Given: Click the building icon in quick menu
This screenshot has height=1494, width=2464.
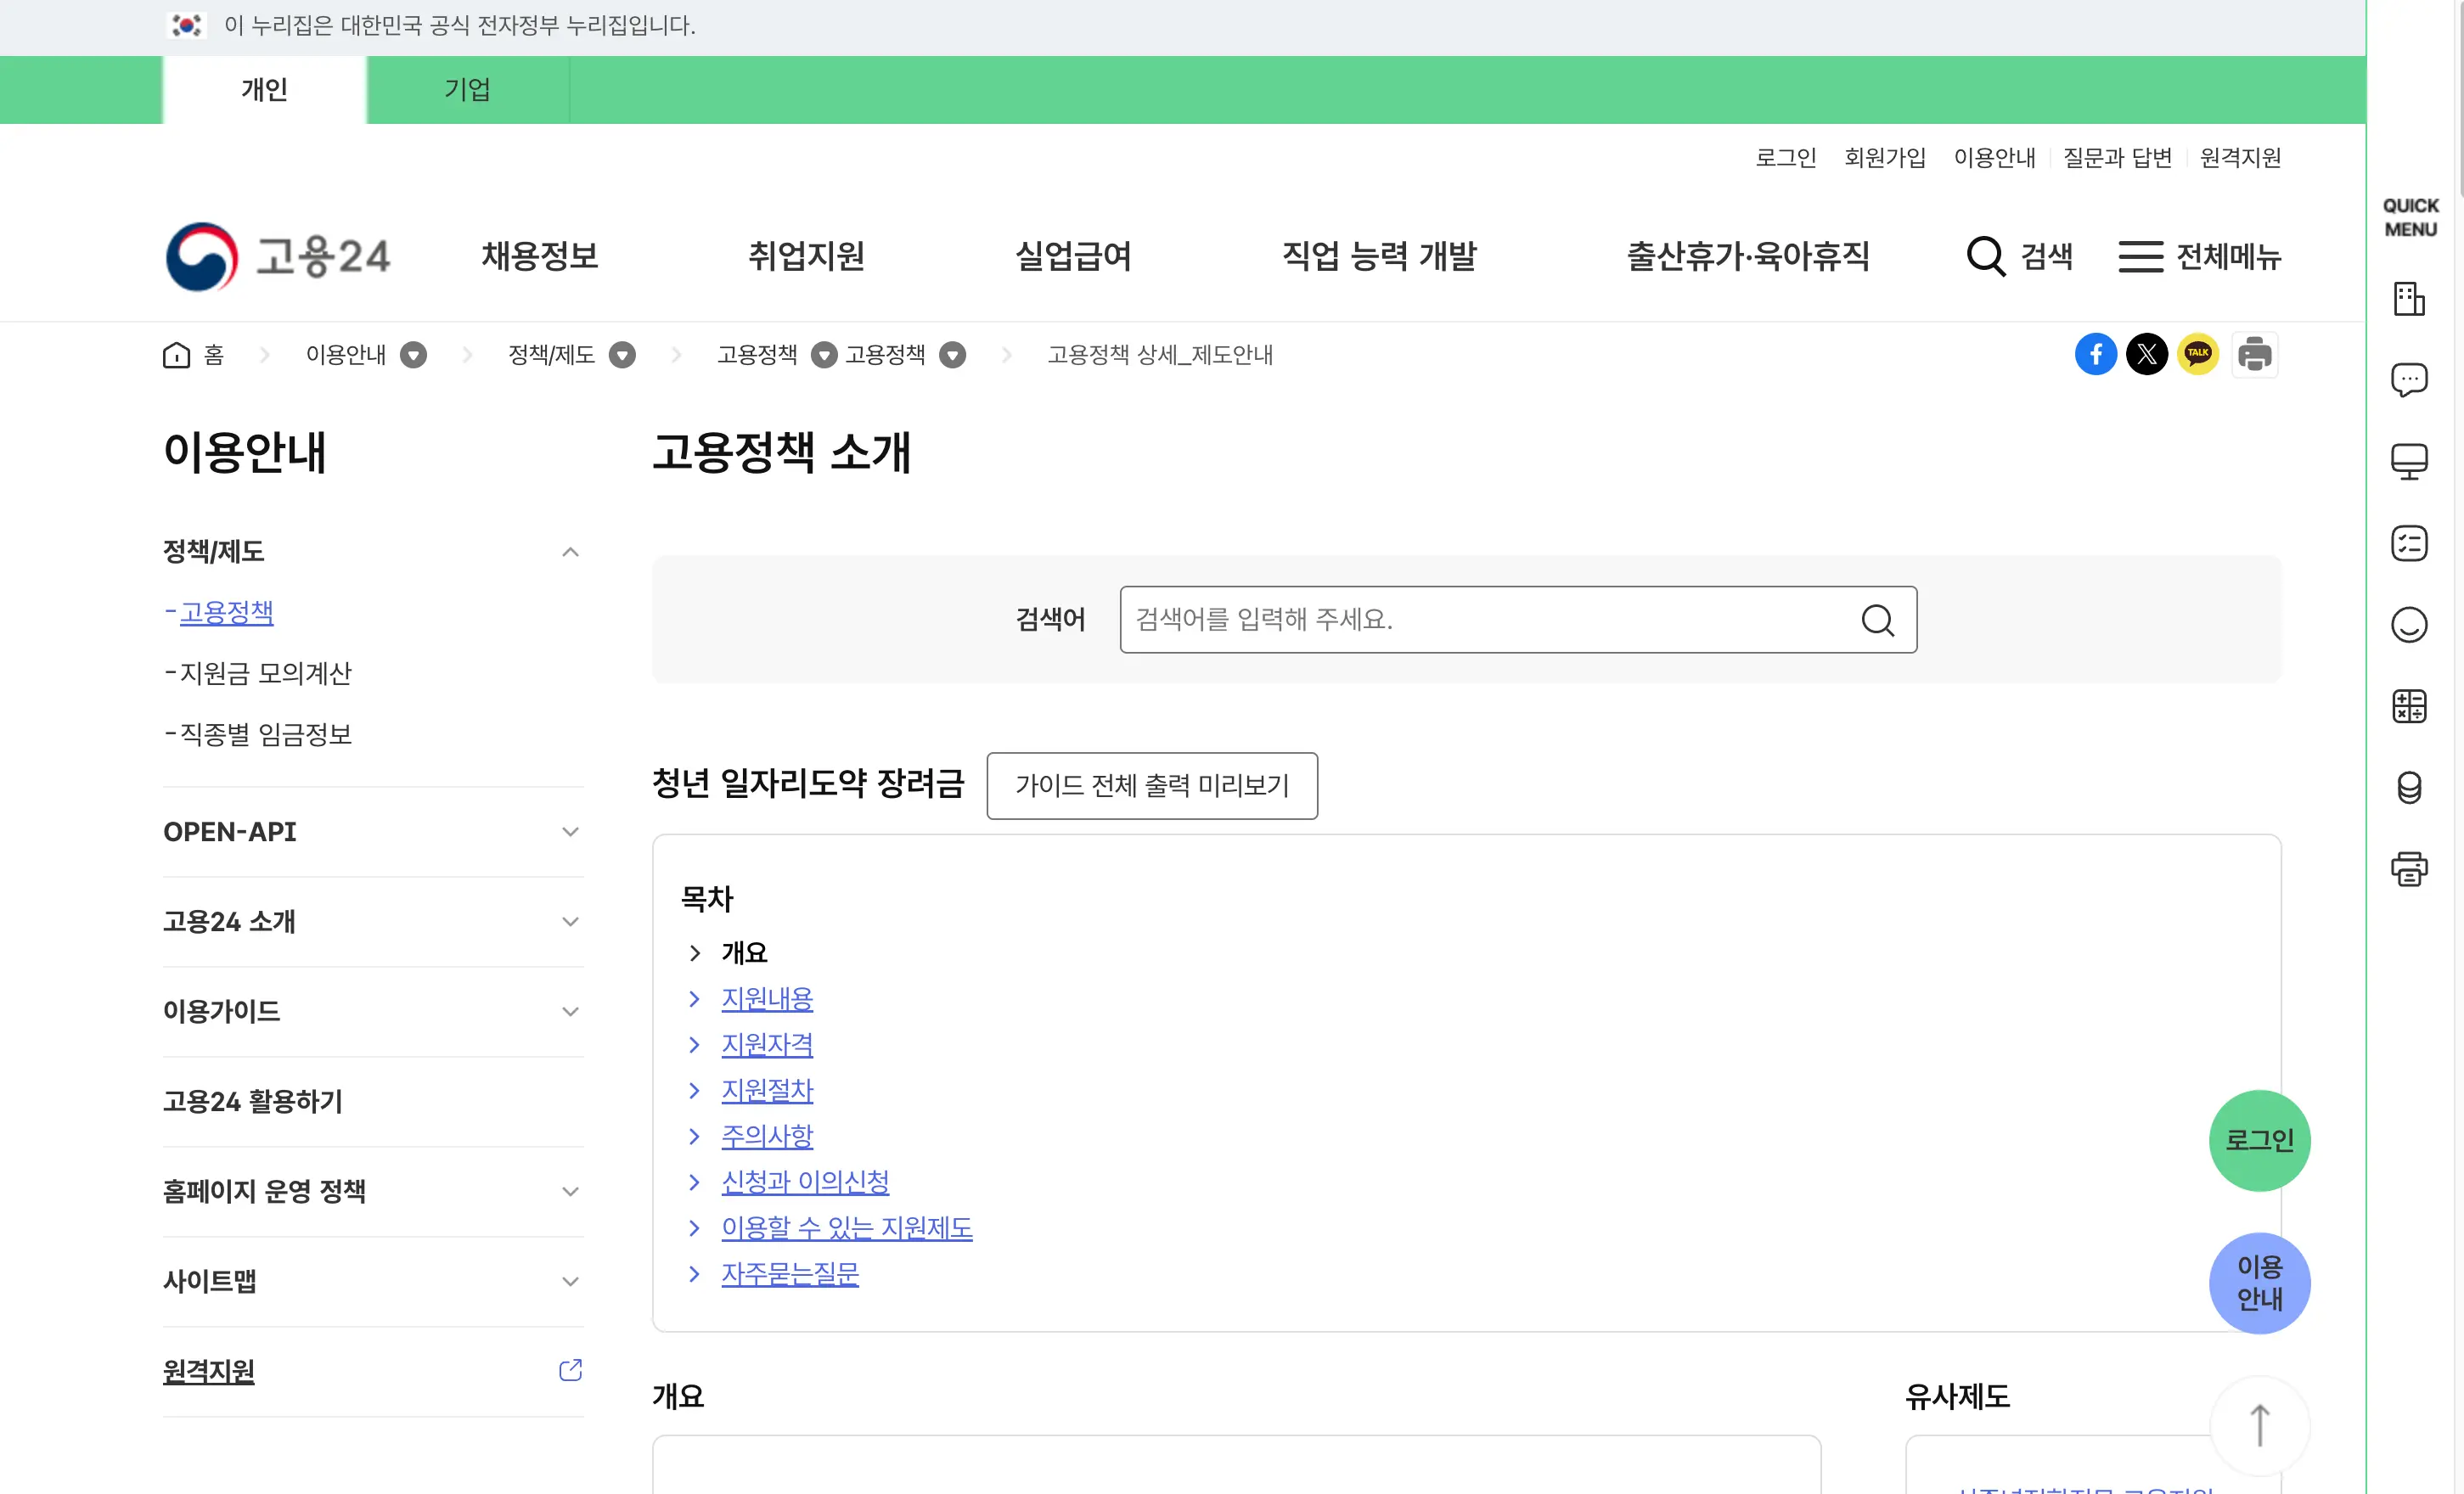Looking at the screenshot, I should [2409, 298].
